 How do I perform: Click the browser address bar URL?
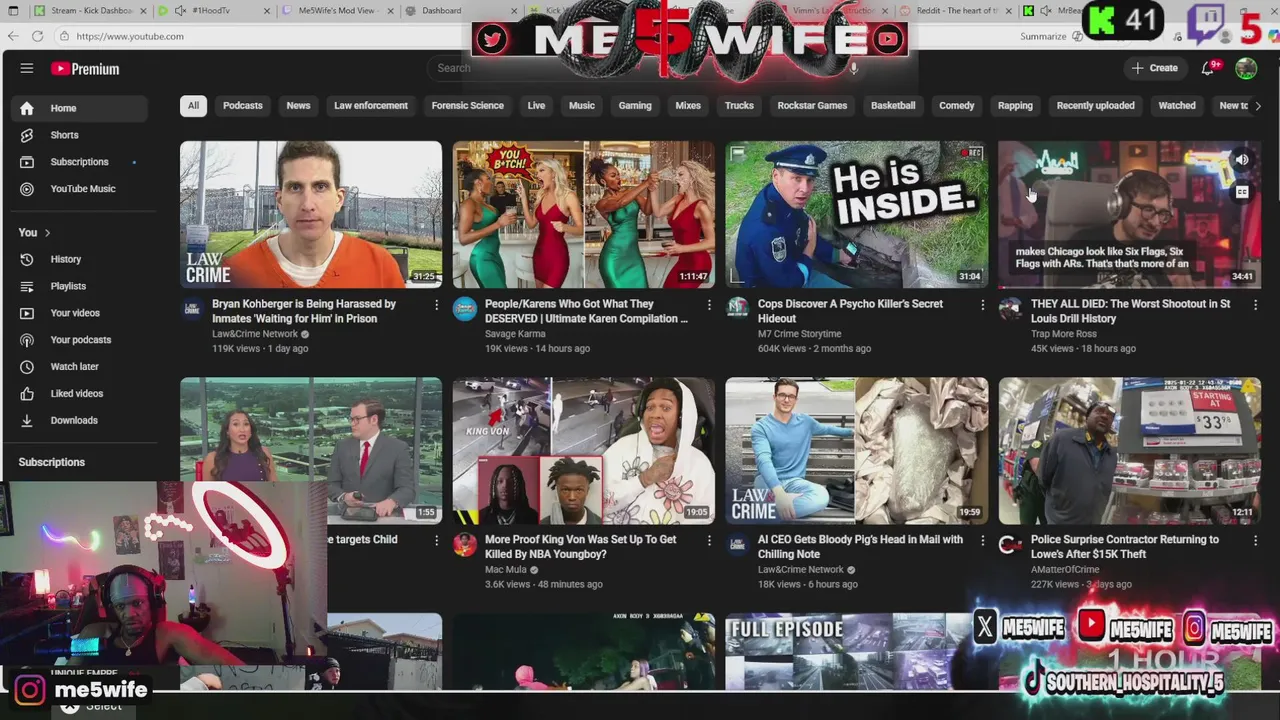(x=130, y=36)
